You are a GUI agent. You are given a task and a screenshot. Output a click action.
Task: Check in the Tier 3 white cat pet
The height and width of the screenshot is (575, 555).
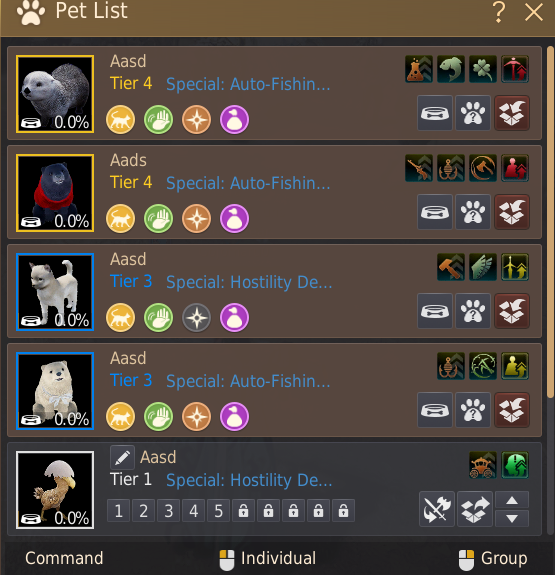point(512,311)
